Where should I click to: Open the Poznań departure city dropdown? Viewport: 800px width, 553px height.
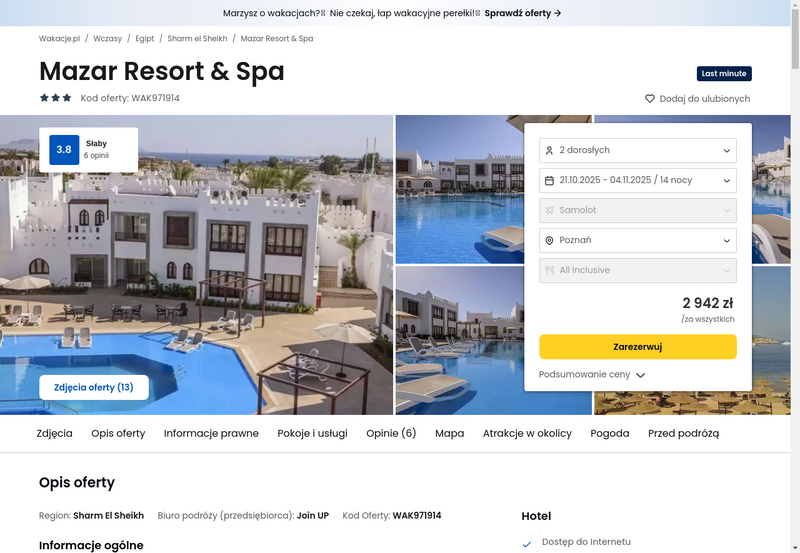coord(638,240)
